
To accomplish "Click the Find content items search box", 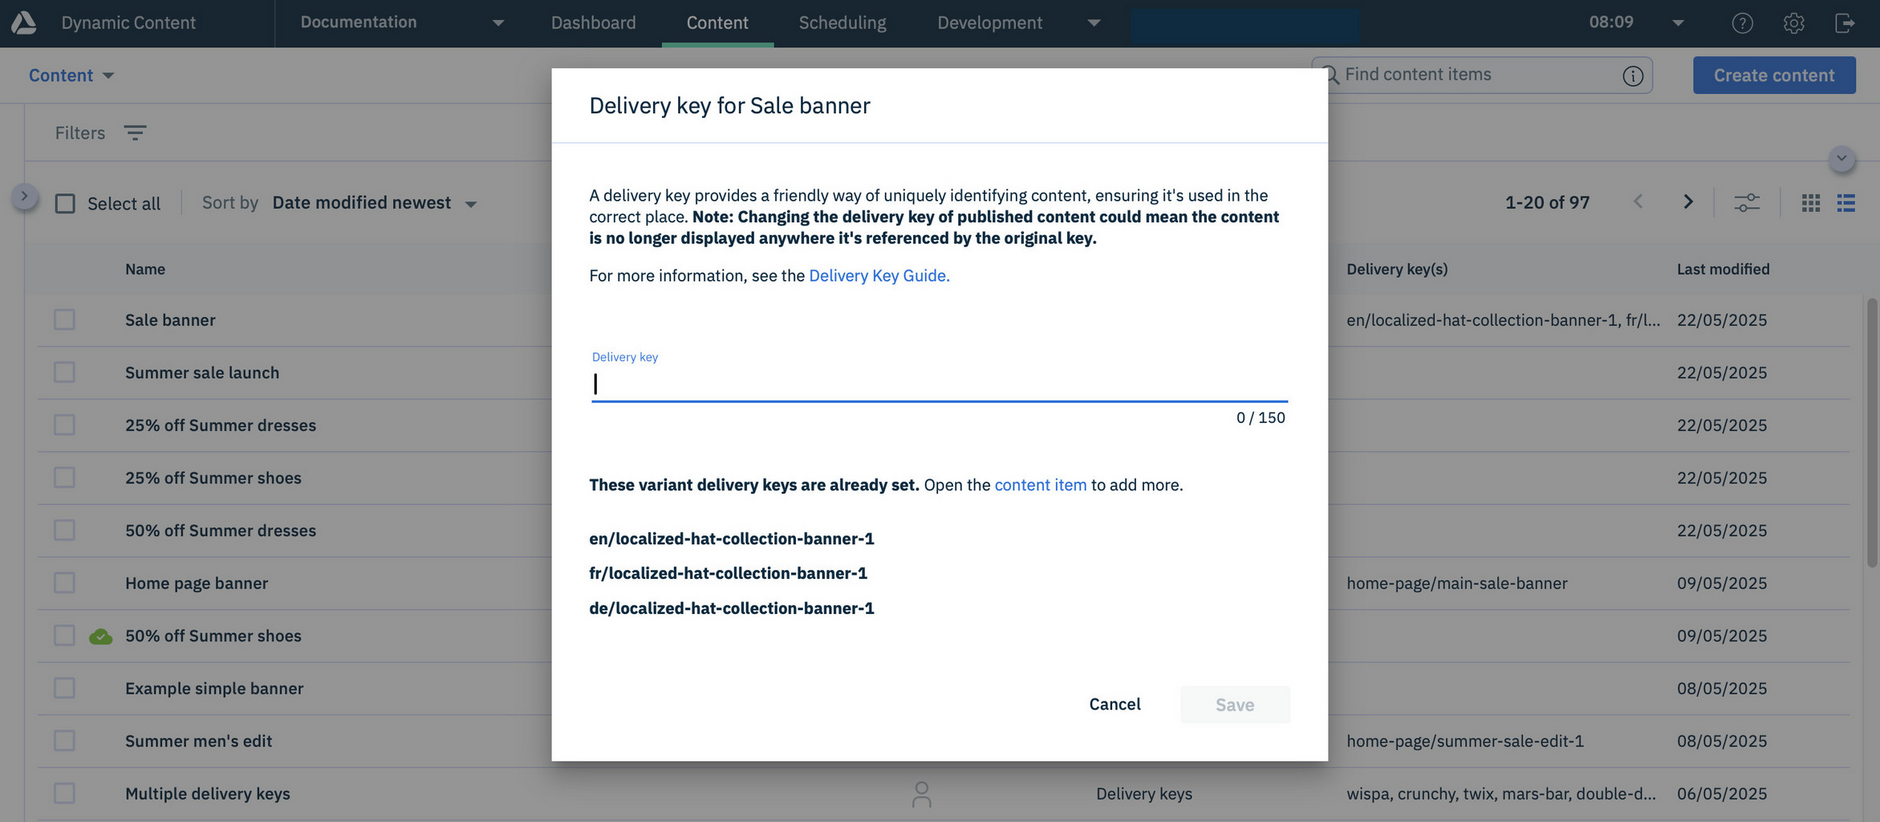I will pyautogui.click(x=1480, y=75).
